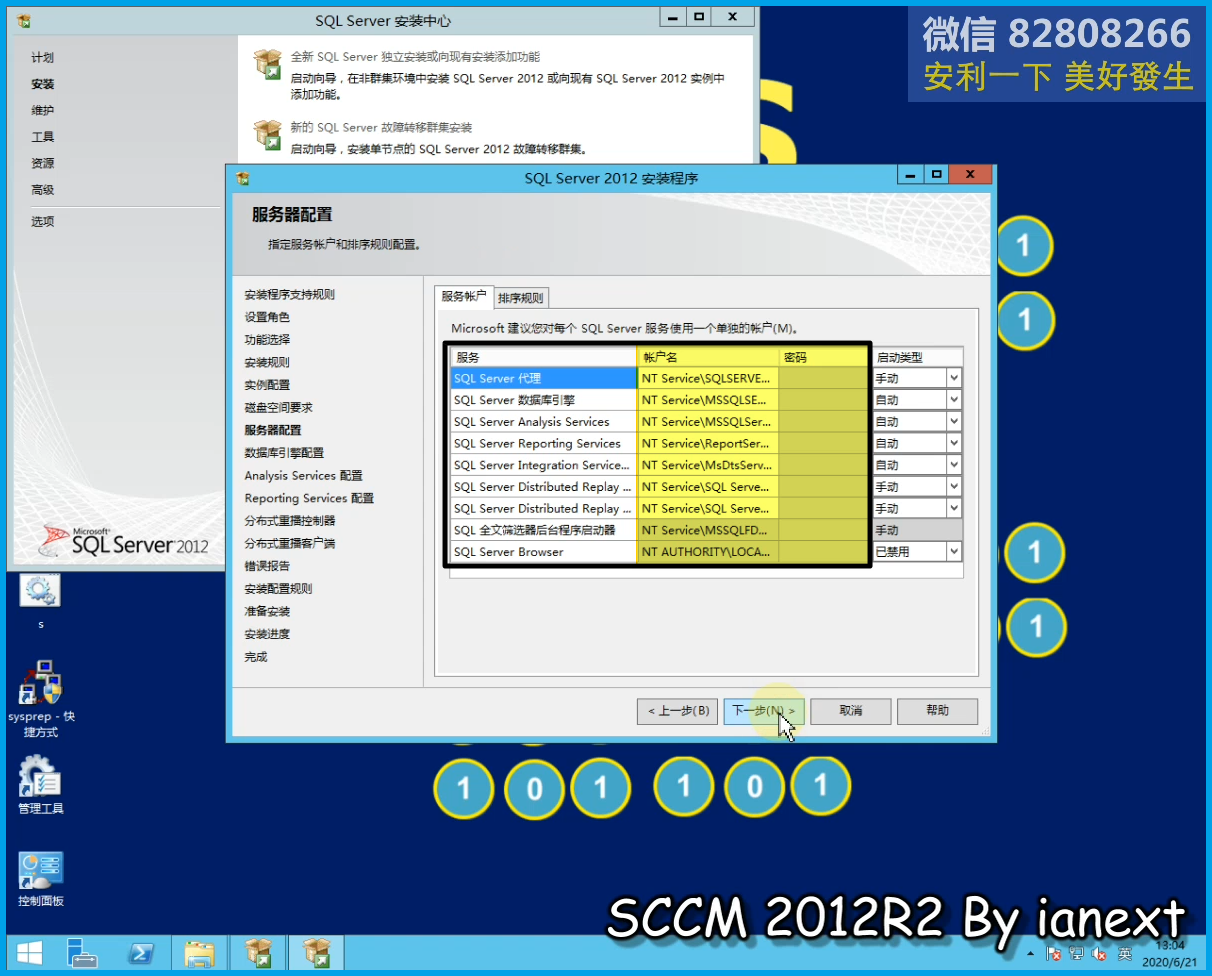This screenshot has height=976, width=1212.
Task: Select the SQL Server 代理 service row
Action: (x=543, y=378)
